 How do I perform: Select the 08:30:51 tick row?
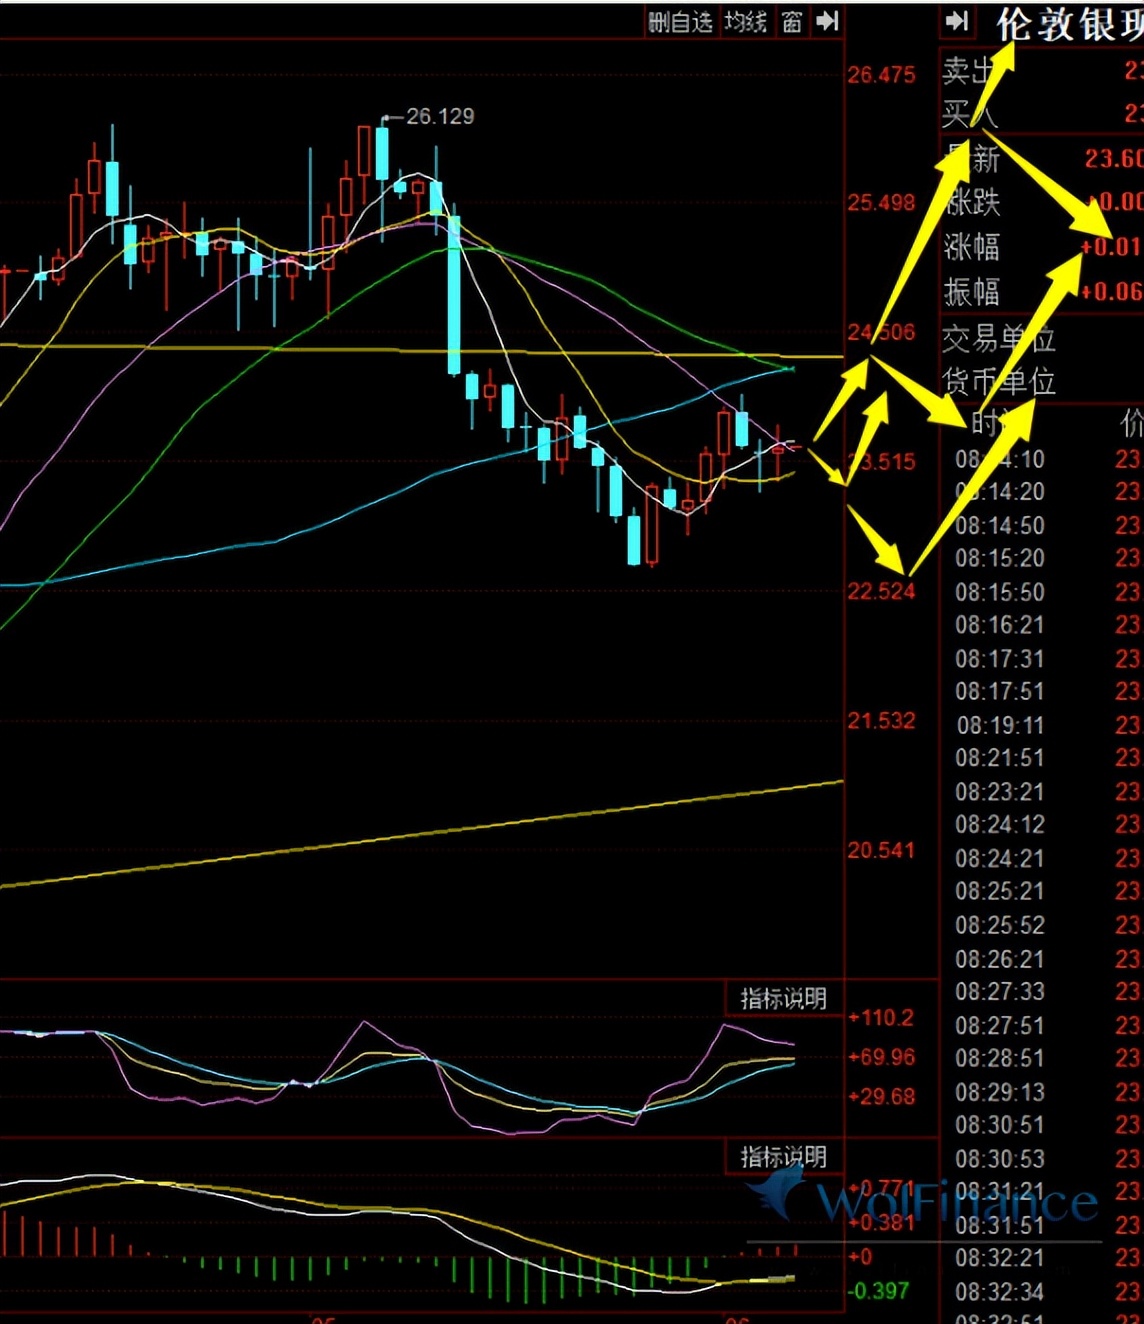point(1047,1125)
